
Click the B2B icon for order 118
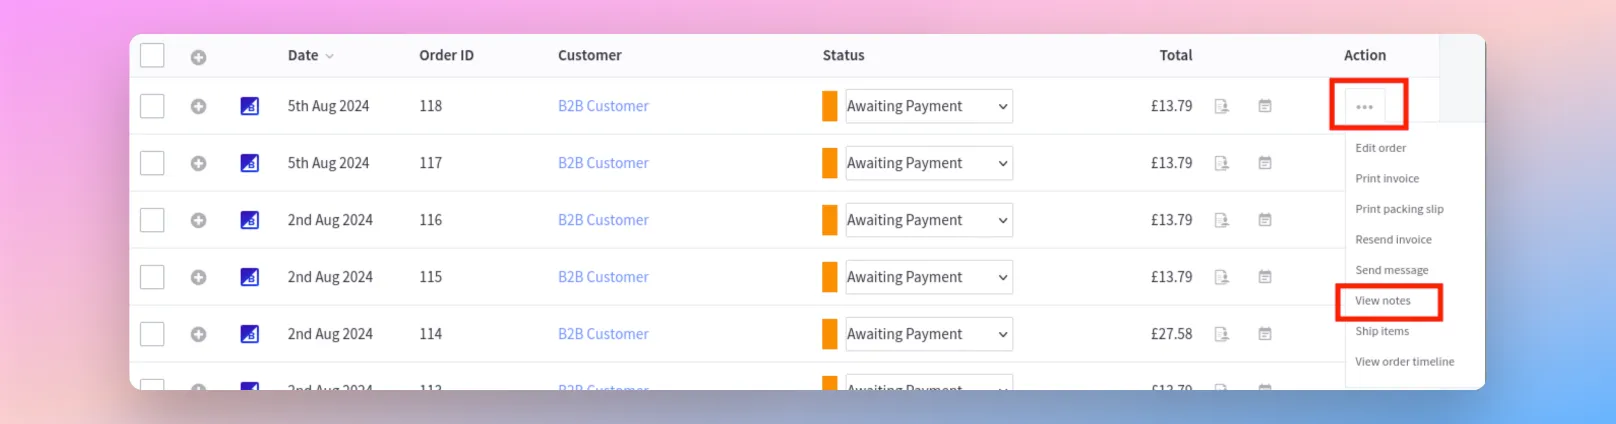(250, 106)
